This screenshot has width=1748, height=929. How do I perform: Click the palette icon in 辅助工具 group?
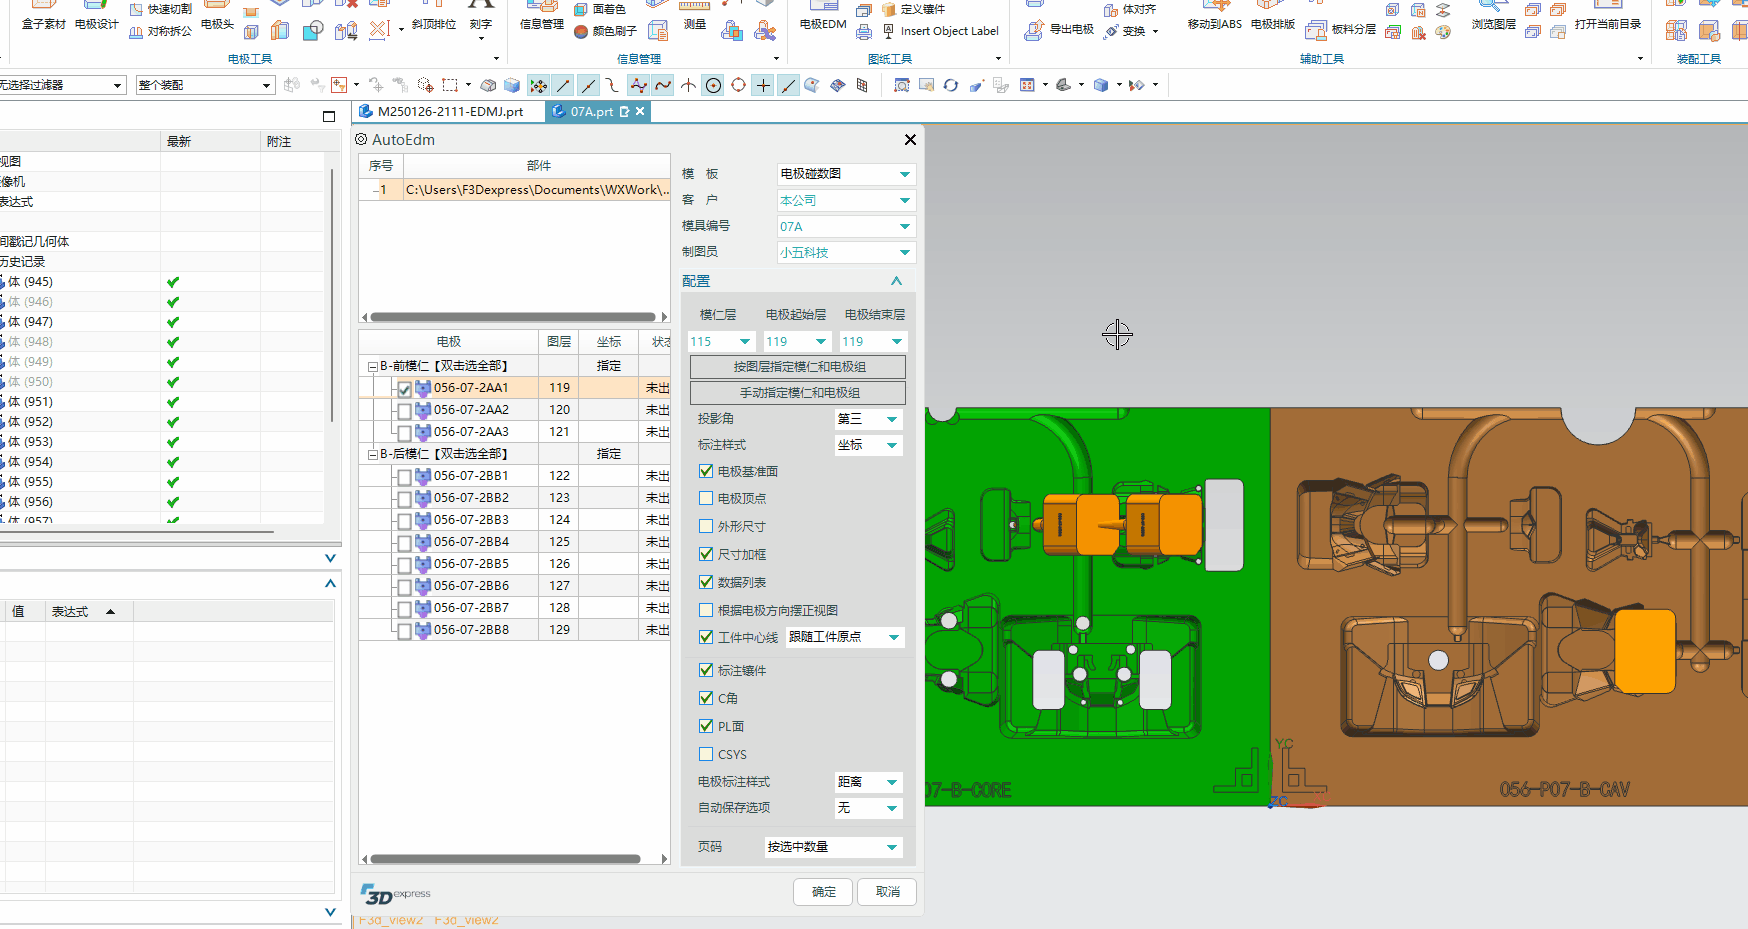pyautogui.click(x=1442, y=32)
